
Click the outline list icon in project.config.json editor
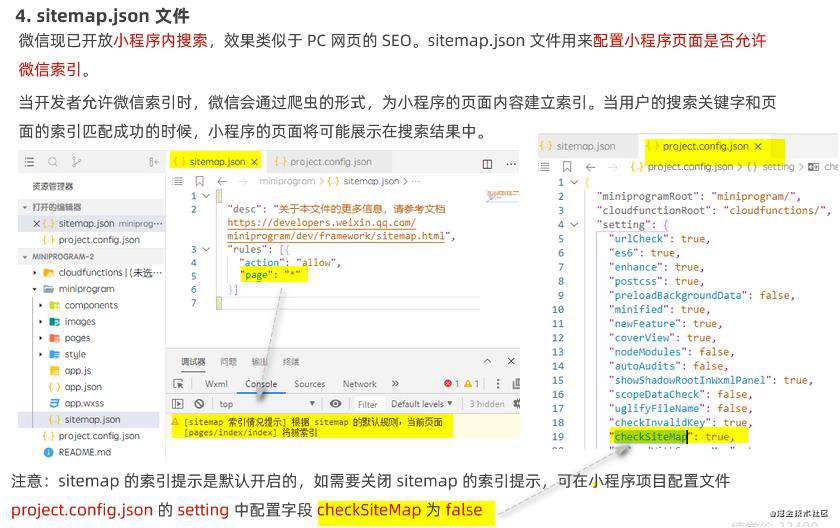point(544,167)
